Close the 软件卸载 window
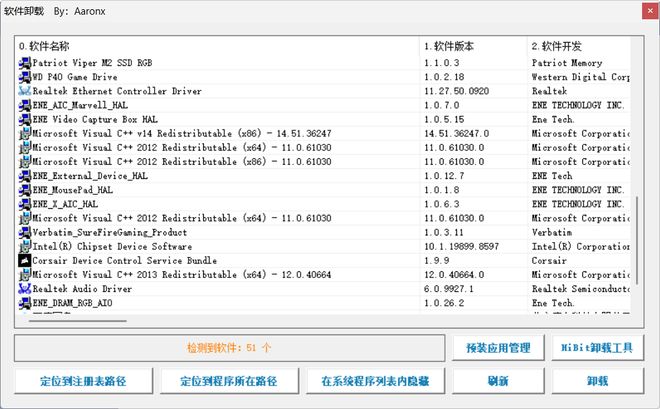 coord(650,11)
